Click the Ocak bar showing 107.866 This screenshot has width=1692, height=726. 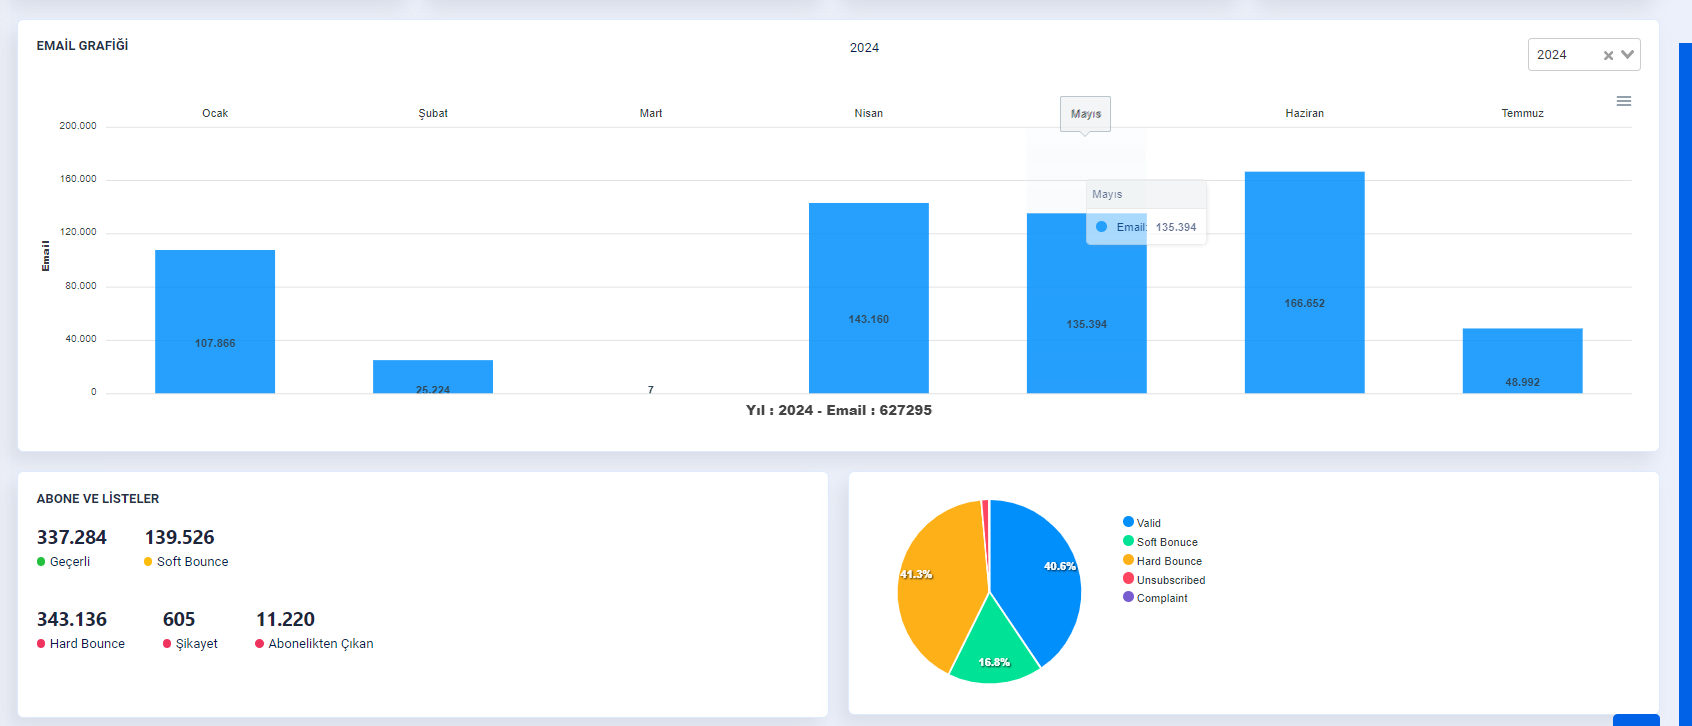coord(215,300)
